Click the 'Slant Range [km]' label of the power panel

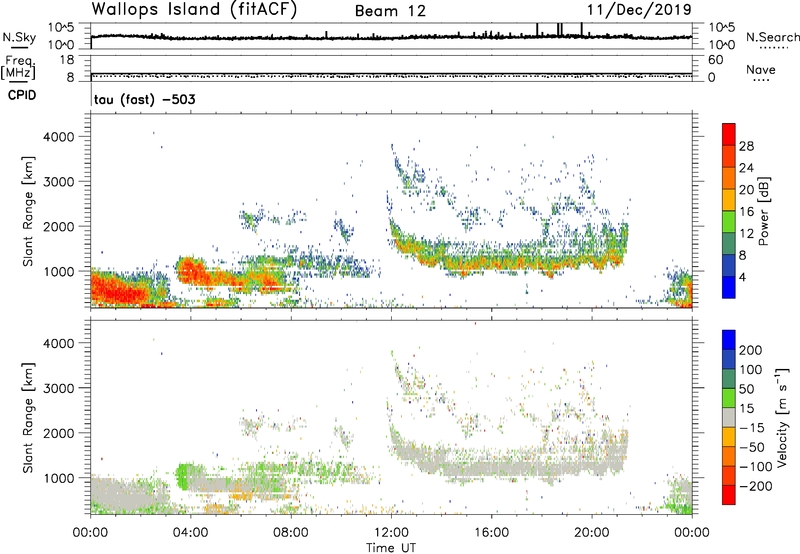coord(28,211)
